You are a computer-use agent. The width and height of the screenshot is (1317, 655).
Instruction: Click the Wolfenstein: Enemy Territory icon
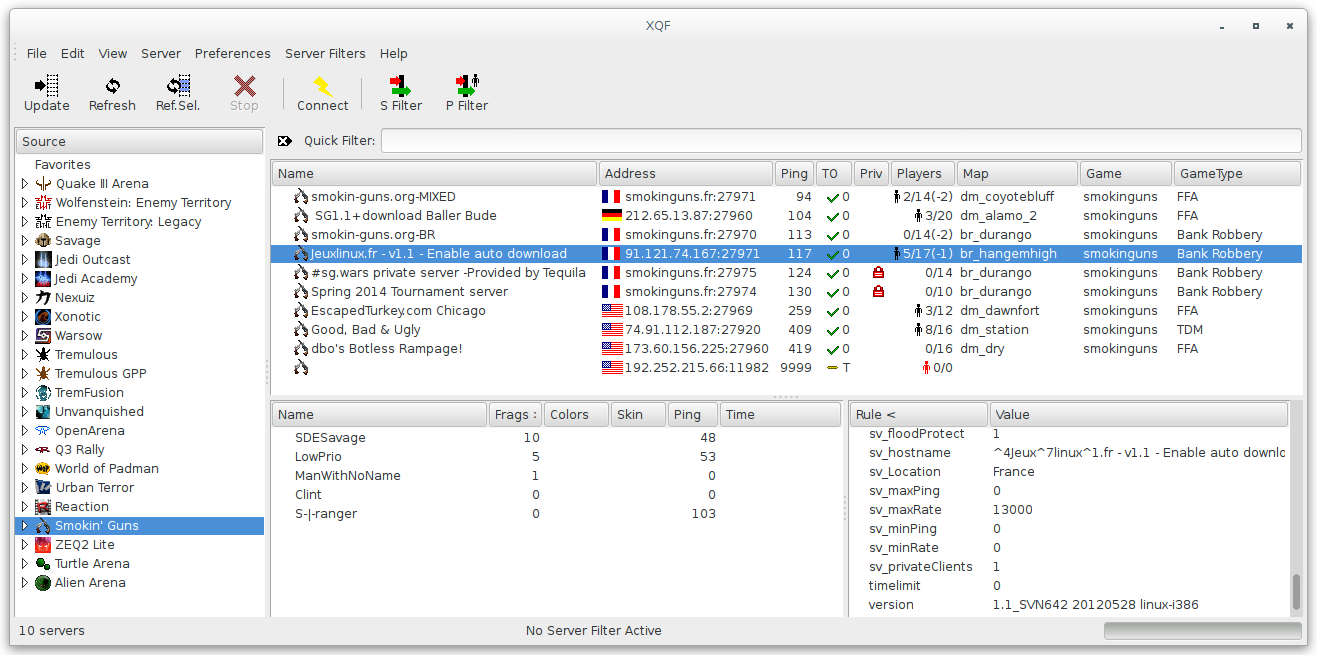43,203
